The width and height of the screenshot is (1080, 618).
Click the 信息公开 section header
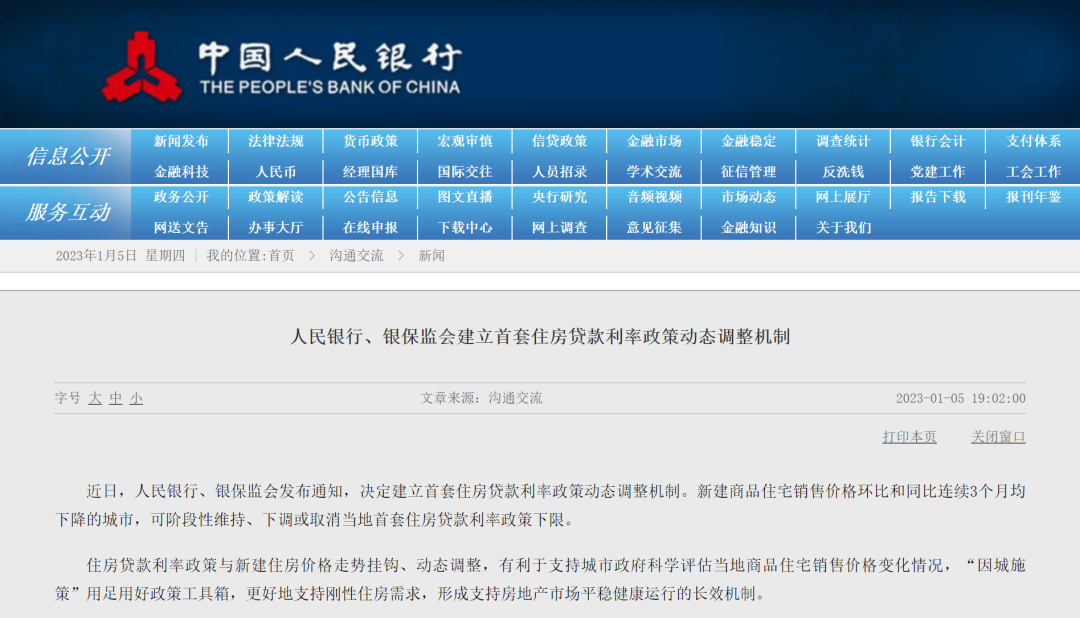[x=68, y=156]
